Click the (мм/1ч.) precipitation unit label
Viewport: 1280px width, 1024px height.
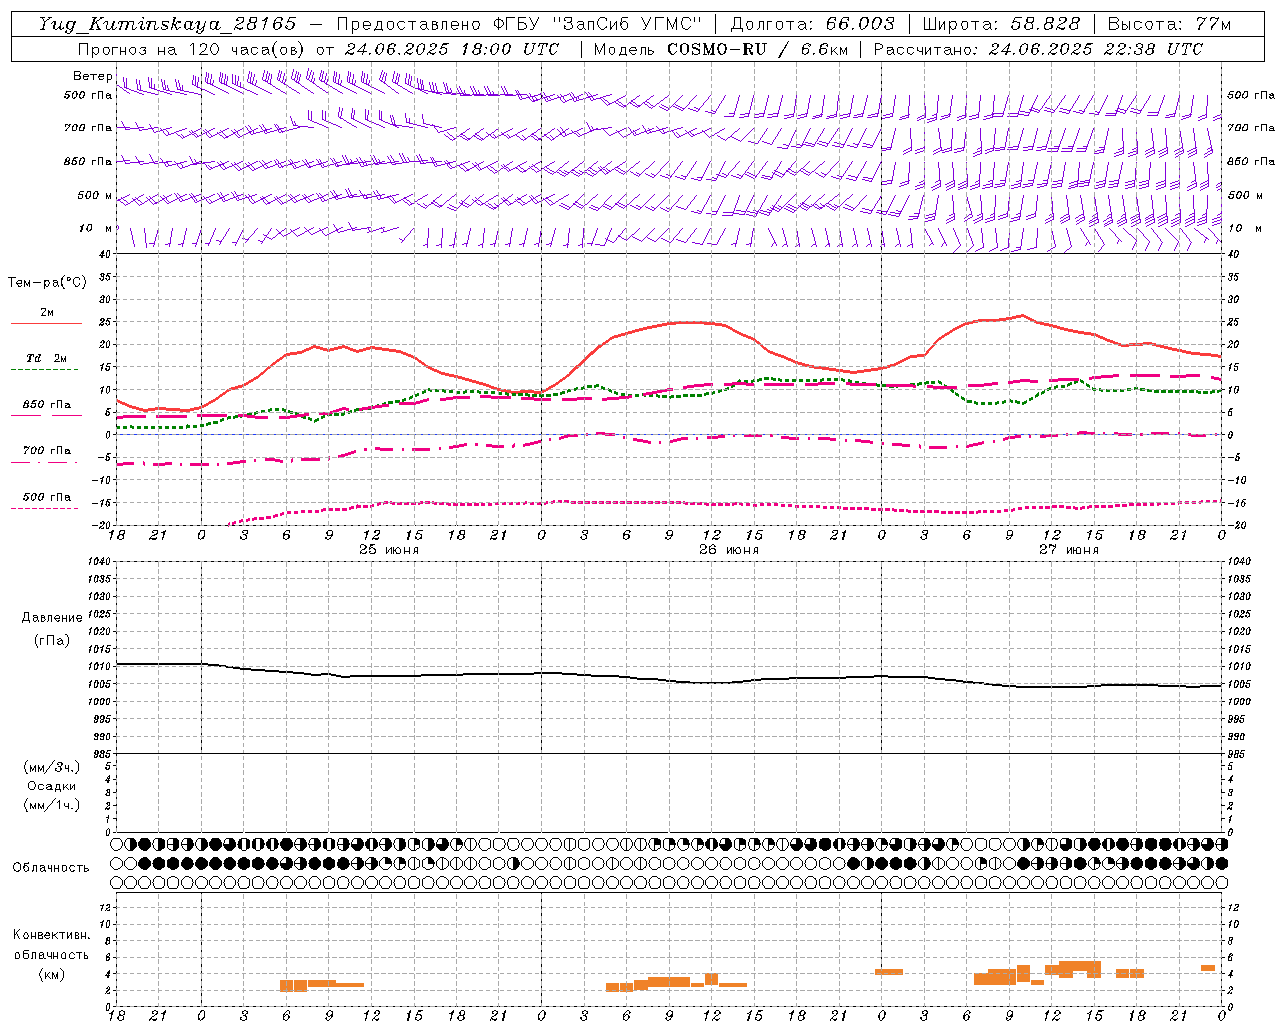click(x=52, y=805)
